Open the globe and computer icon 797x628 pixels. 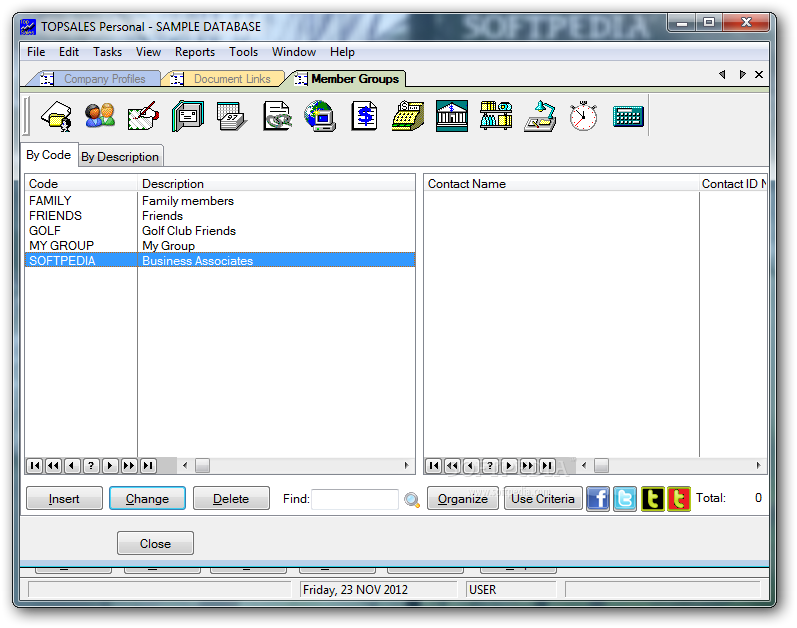(x=320, y=116)
